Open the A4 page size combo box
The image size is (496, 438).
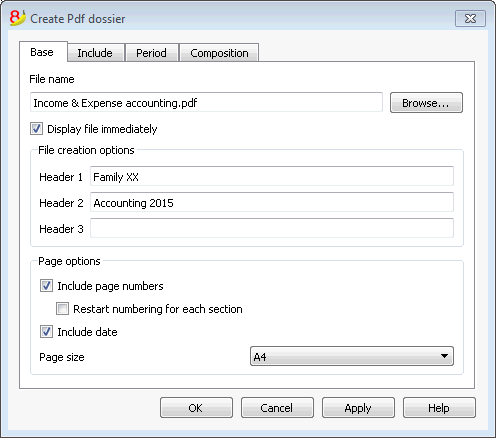[x=352, y=356]
